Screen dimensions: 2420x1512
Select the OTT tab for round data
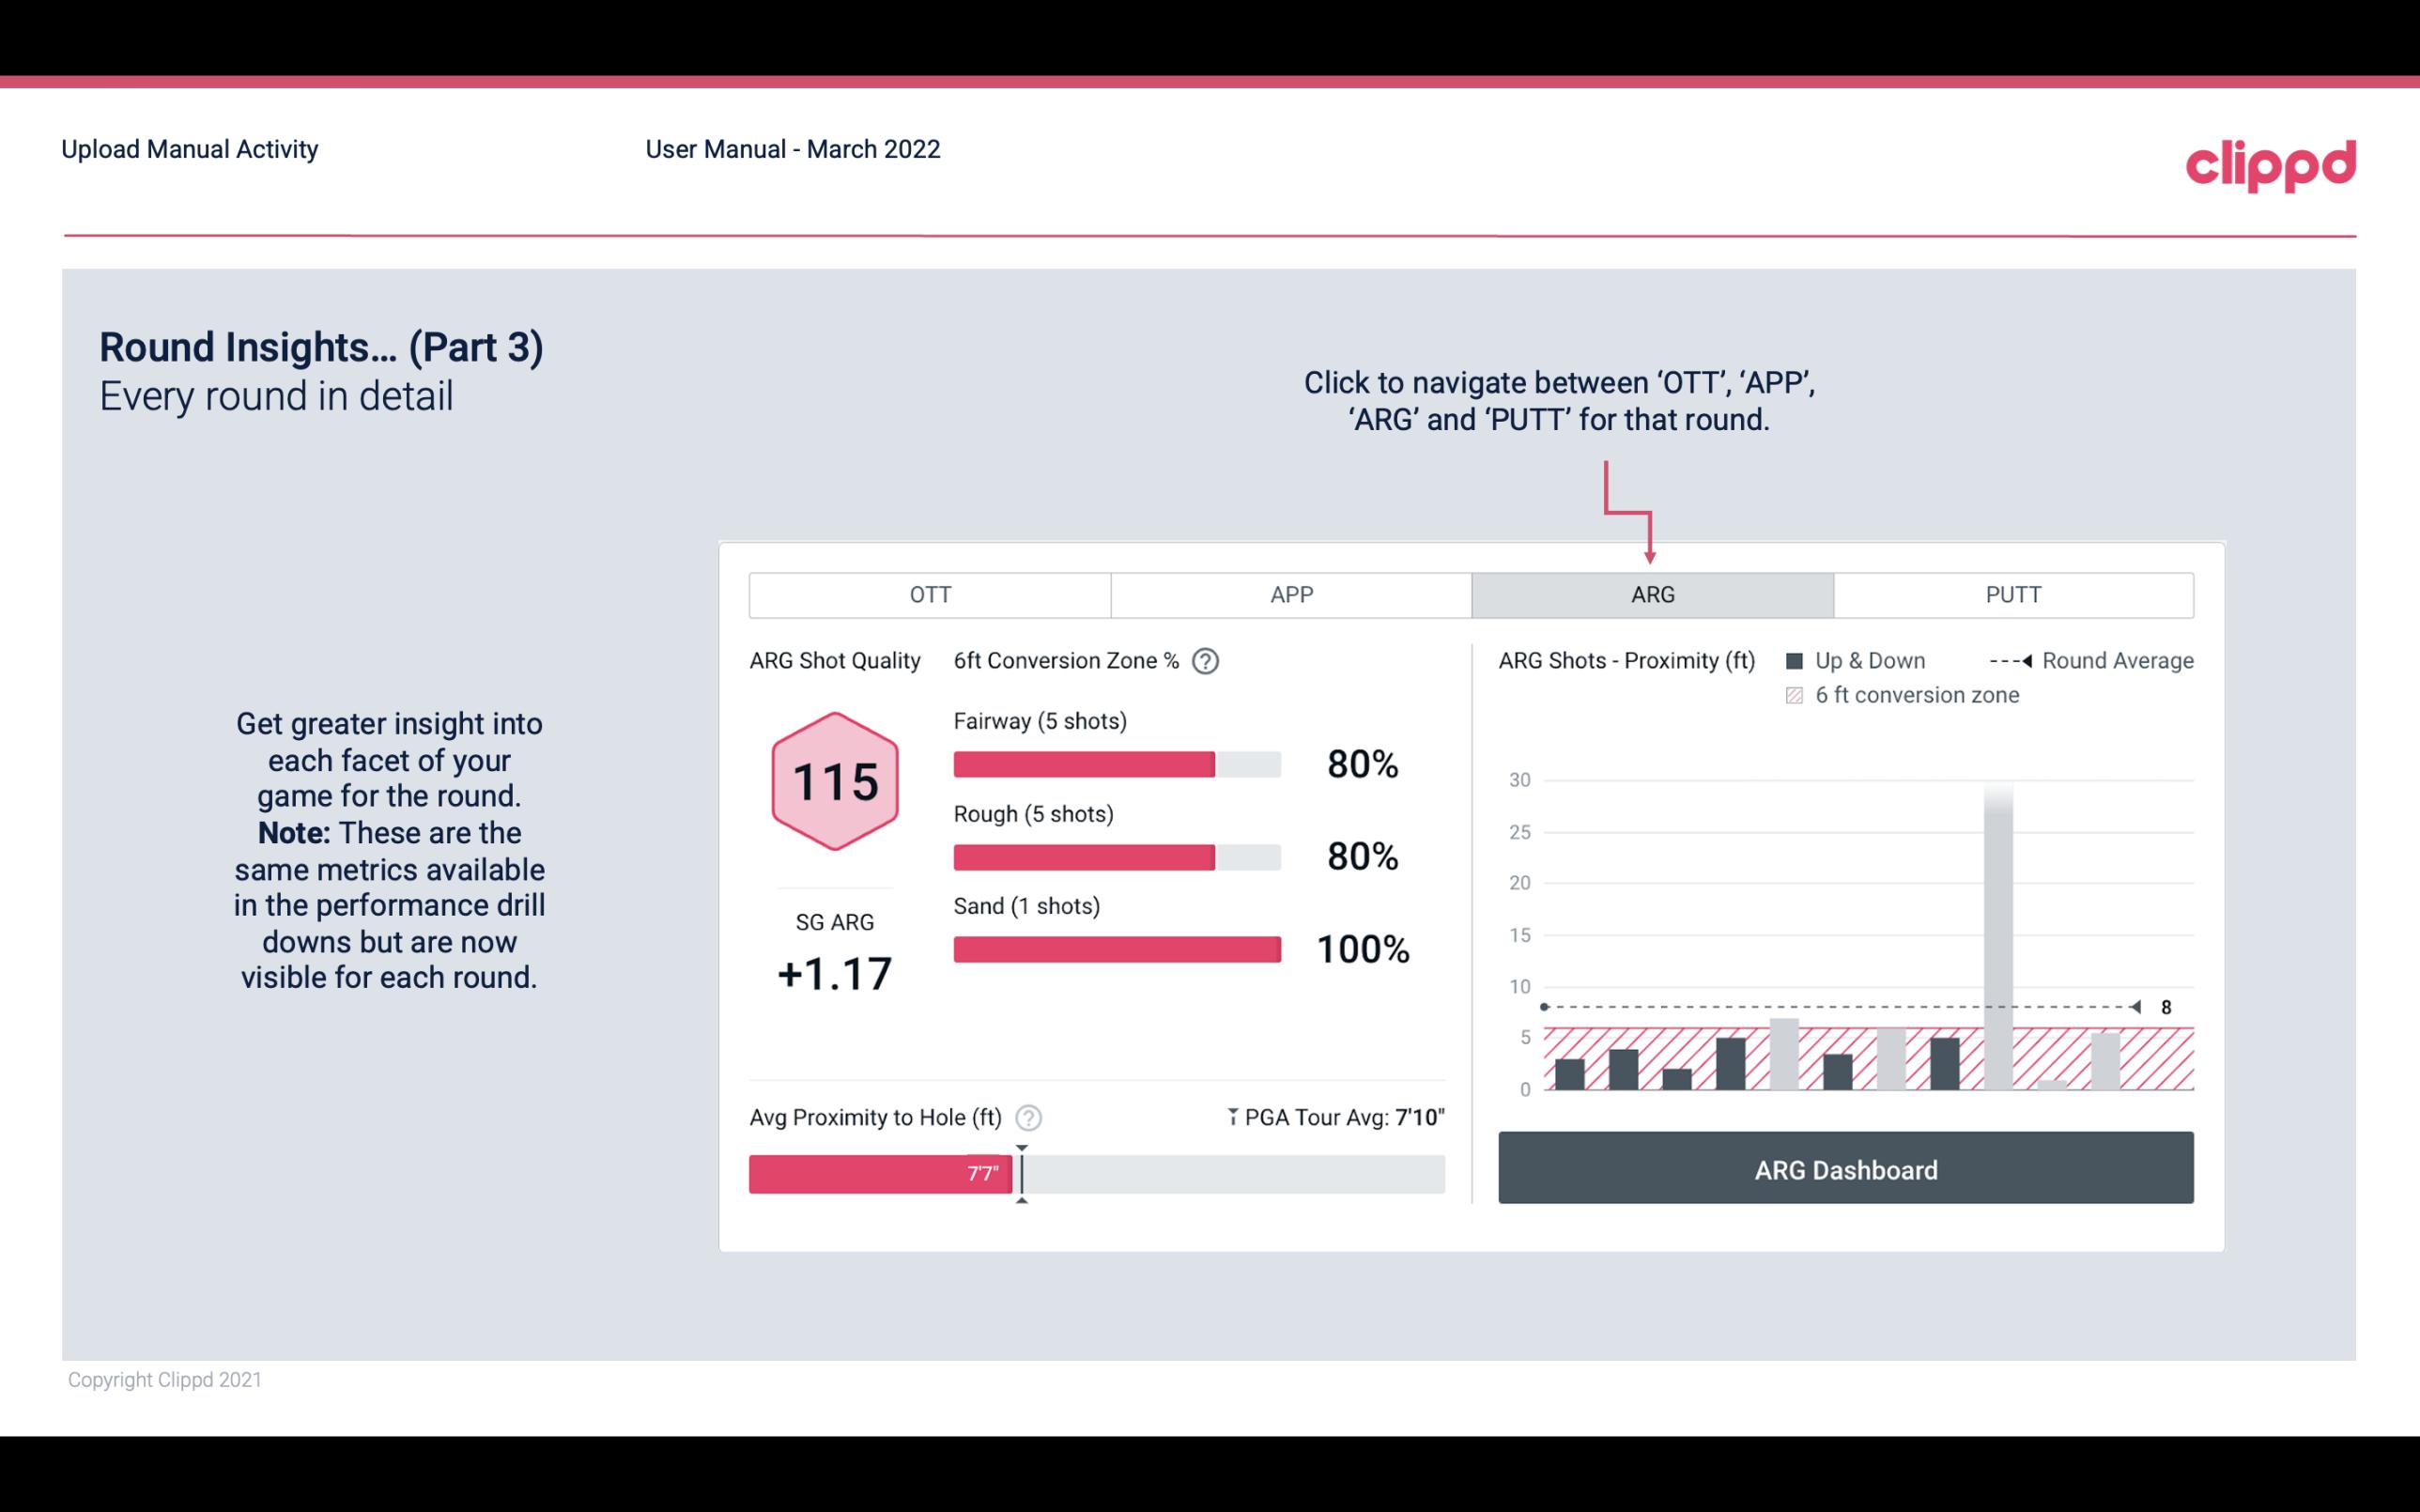click(x=930, y=595)
